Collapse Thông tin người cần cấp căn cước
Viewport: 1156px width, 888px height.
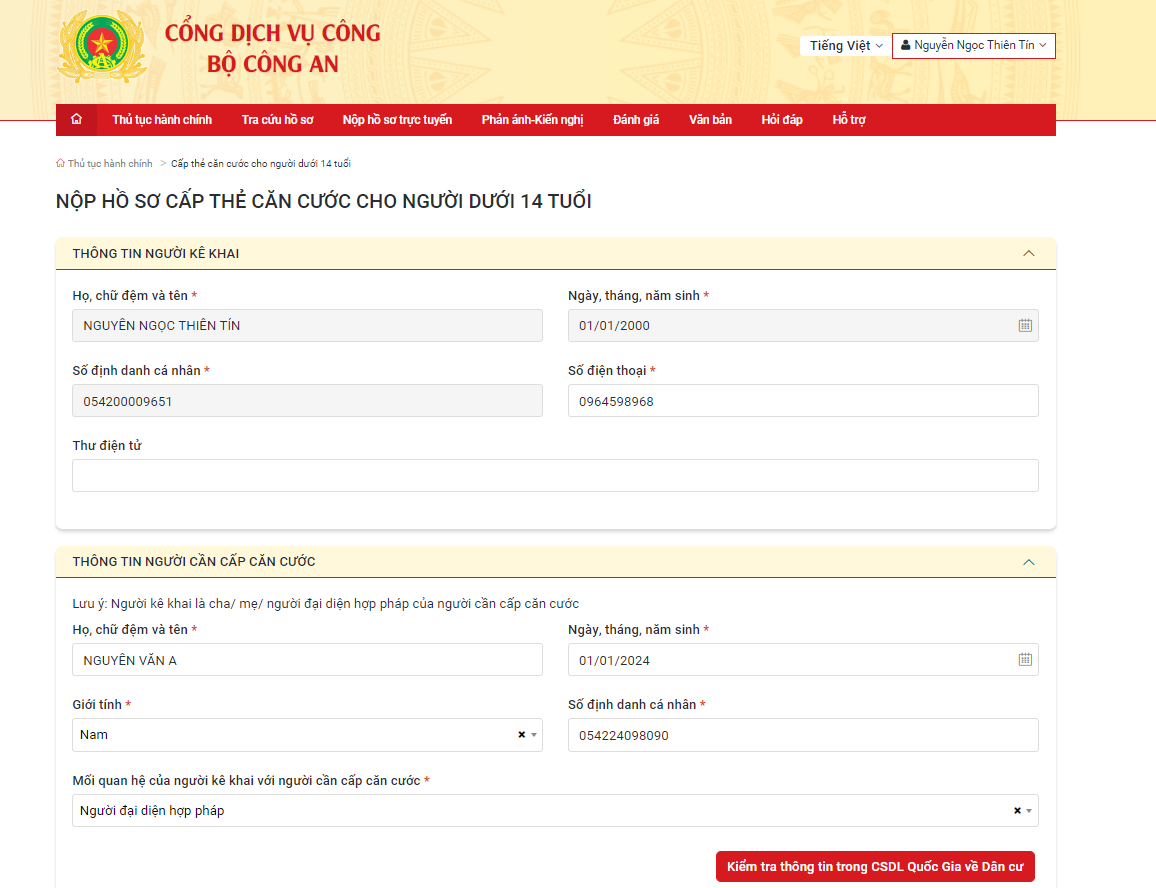[1028, 562]
